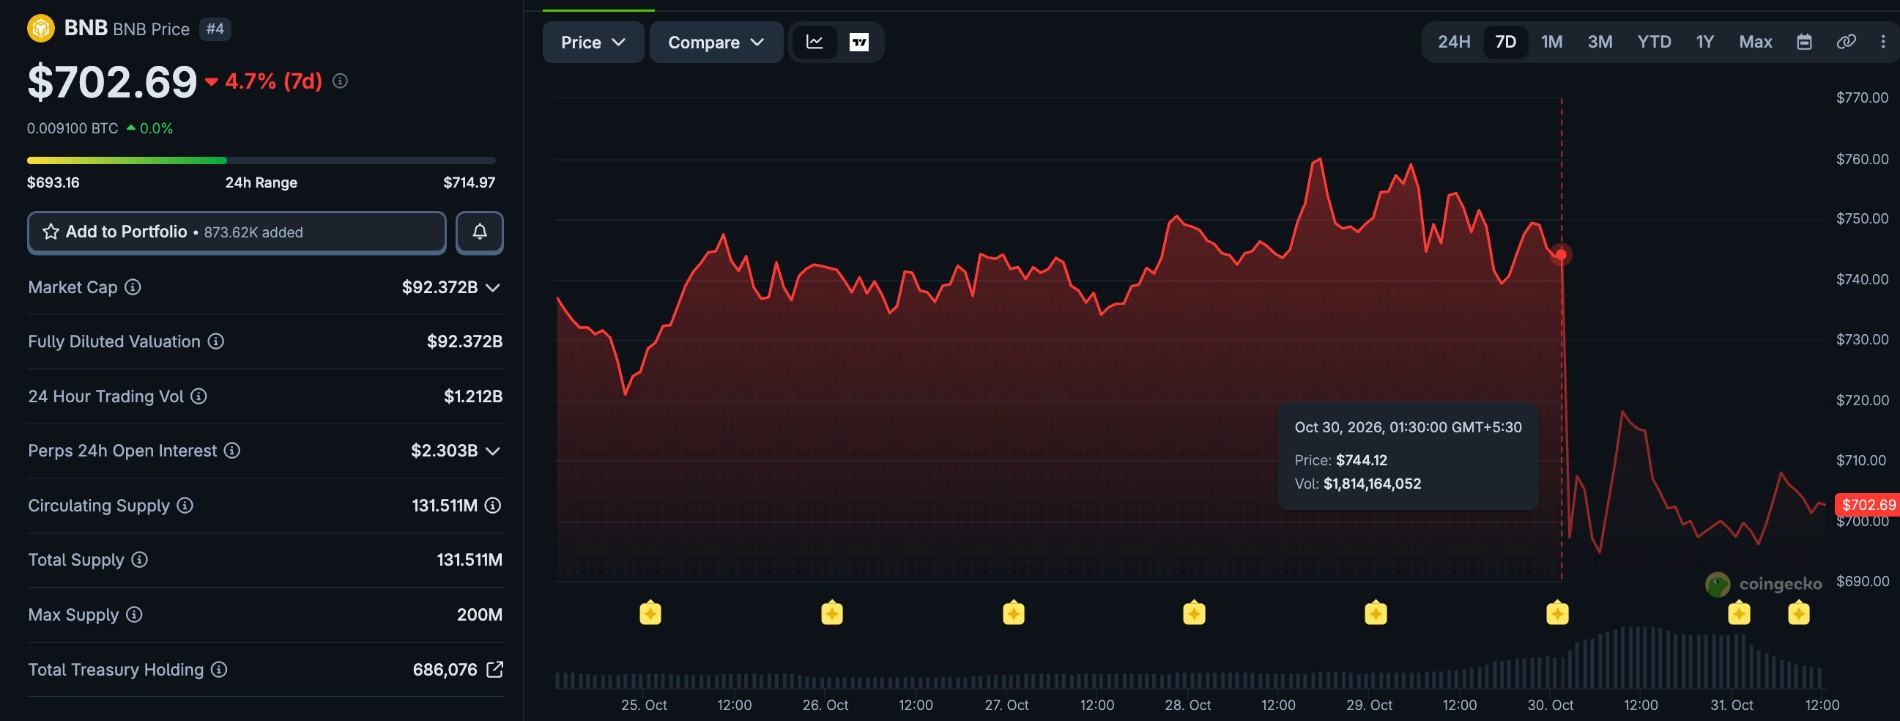The height and width of the screenshot is (721, 1900).
Task: Click the 24h Range progress bar
Action: click(261, 160)
